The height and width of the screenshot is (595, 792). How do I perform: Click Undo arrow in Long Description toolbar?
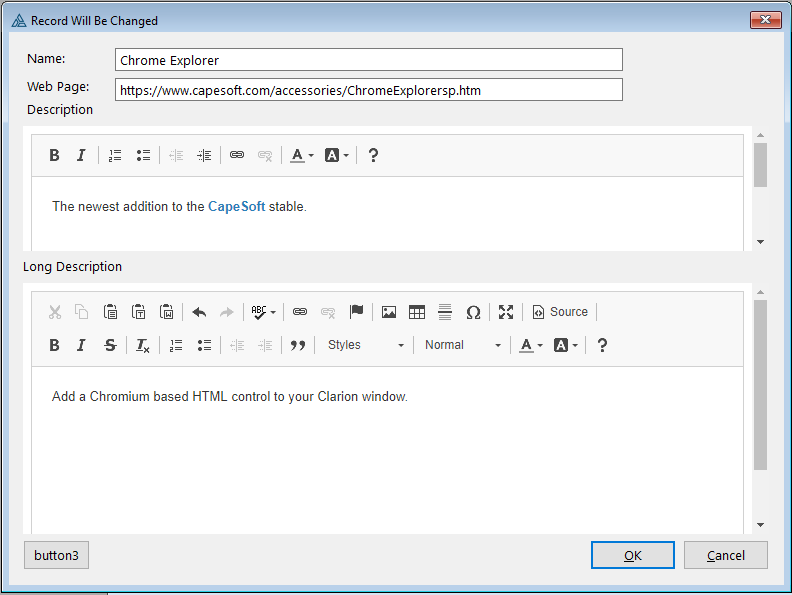pyautogui.click(x=199, y=312)
